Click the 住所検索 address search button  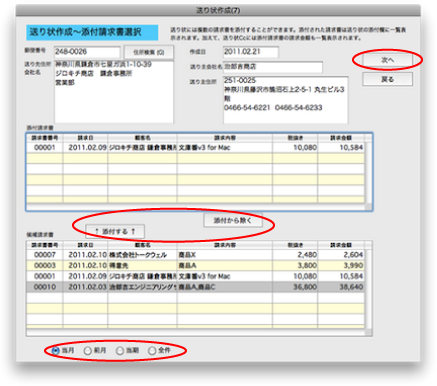pos(149,52)
